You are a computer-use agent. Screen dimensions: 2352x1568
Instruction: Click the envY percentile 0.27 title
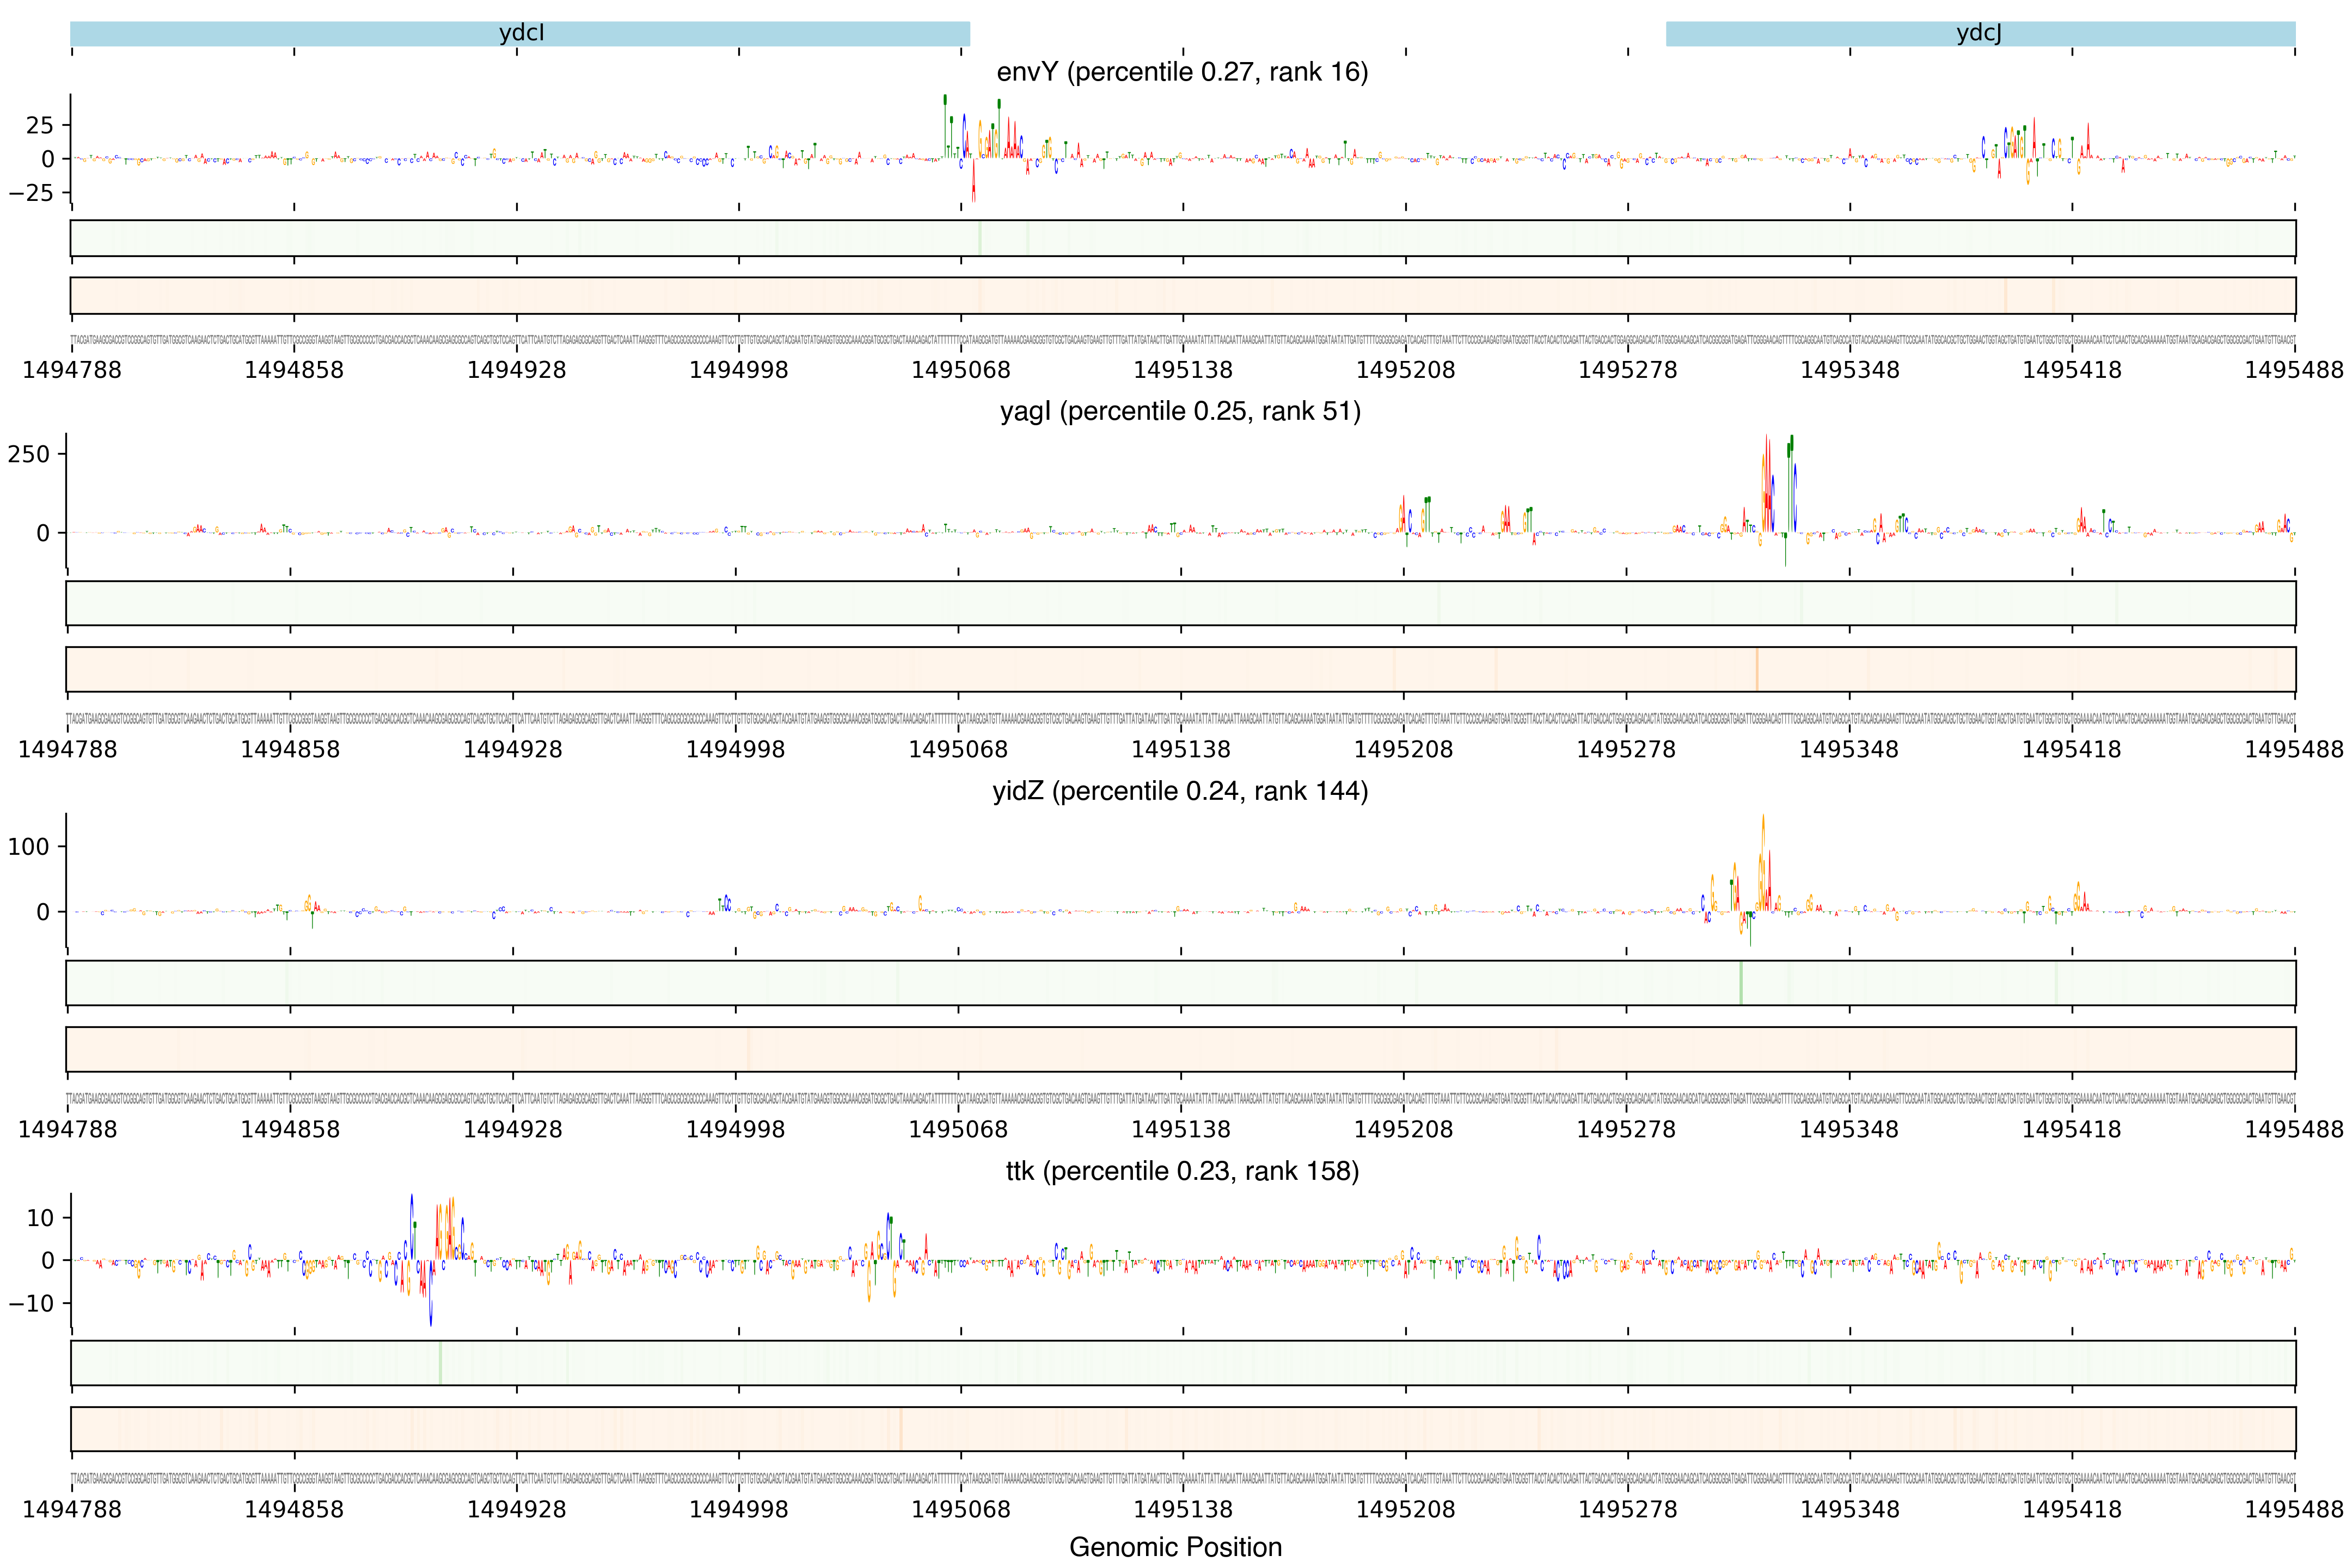(1182, 72)
